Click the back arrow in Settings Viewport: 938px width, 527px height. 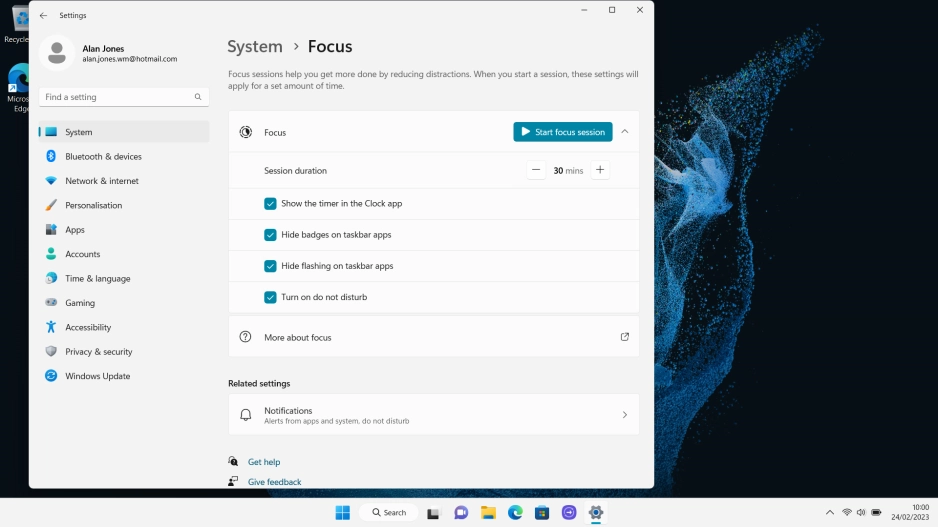pyautogui.click(x=43, y=16)
